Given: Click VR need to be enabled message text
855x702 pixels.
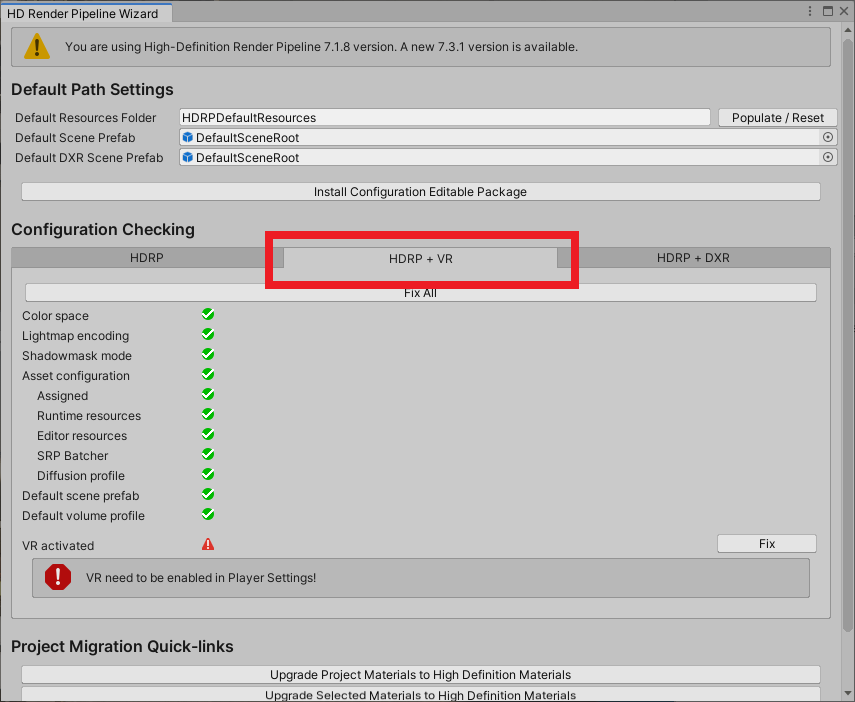Looking at the screenshot, I should click(x=201, y=578).
